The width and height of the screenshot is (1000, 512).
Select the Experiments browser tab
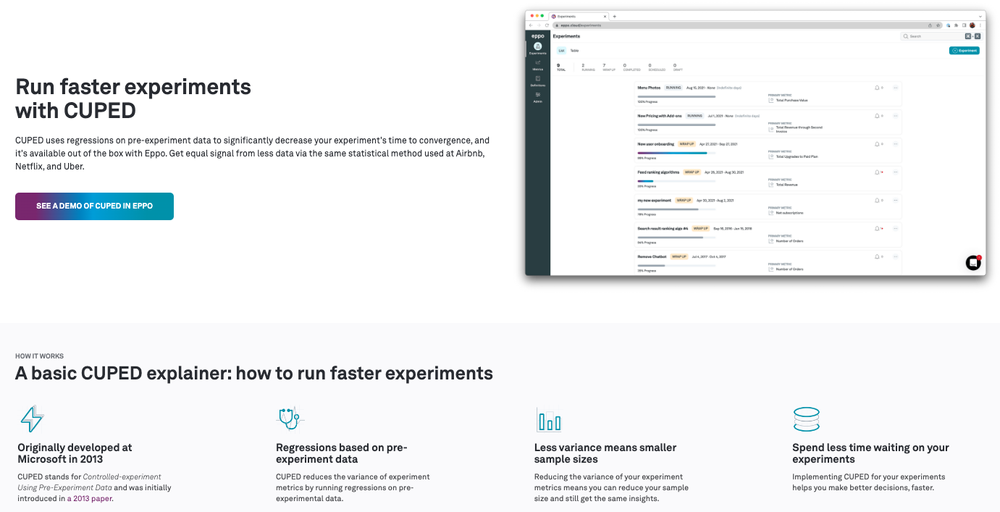(577, 16)
